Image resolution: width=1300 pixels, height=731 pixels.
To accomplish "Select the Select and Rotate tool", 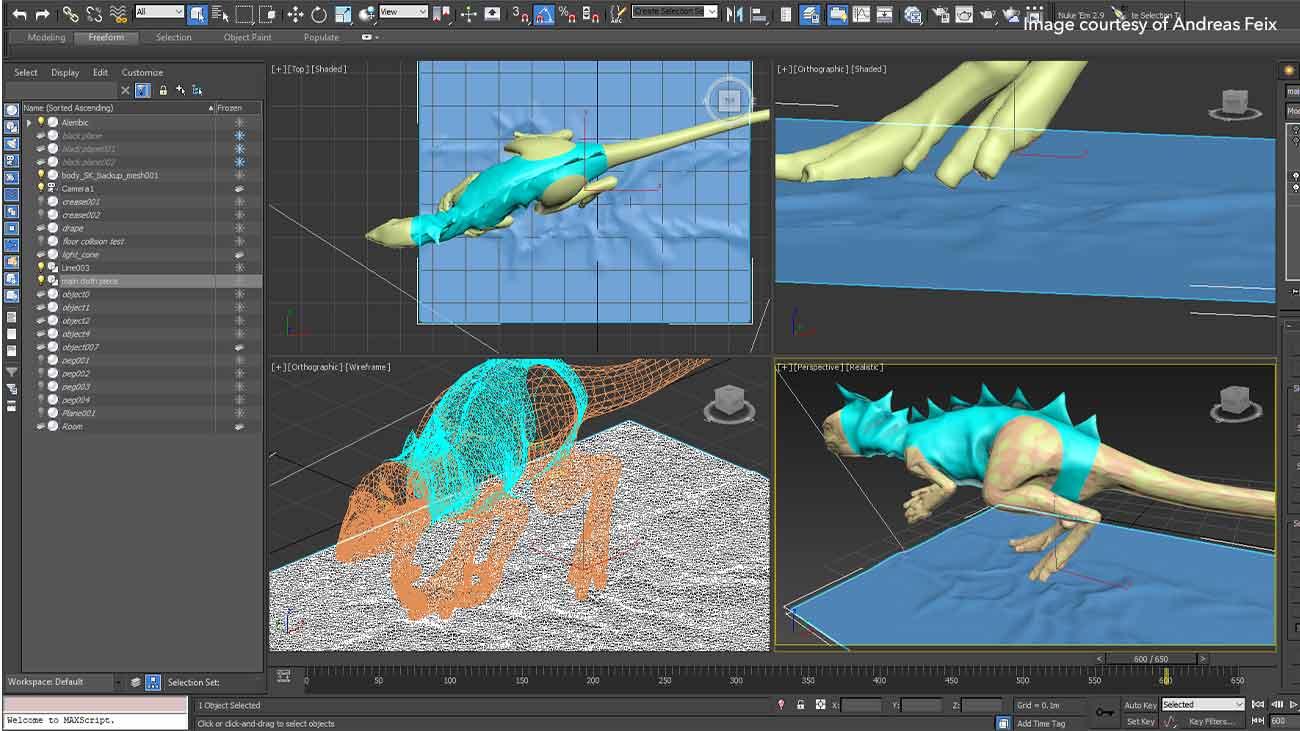I will pyautogui.click(x=319, y=14).
